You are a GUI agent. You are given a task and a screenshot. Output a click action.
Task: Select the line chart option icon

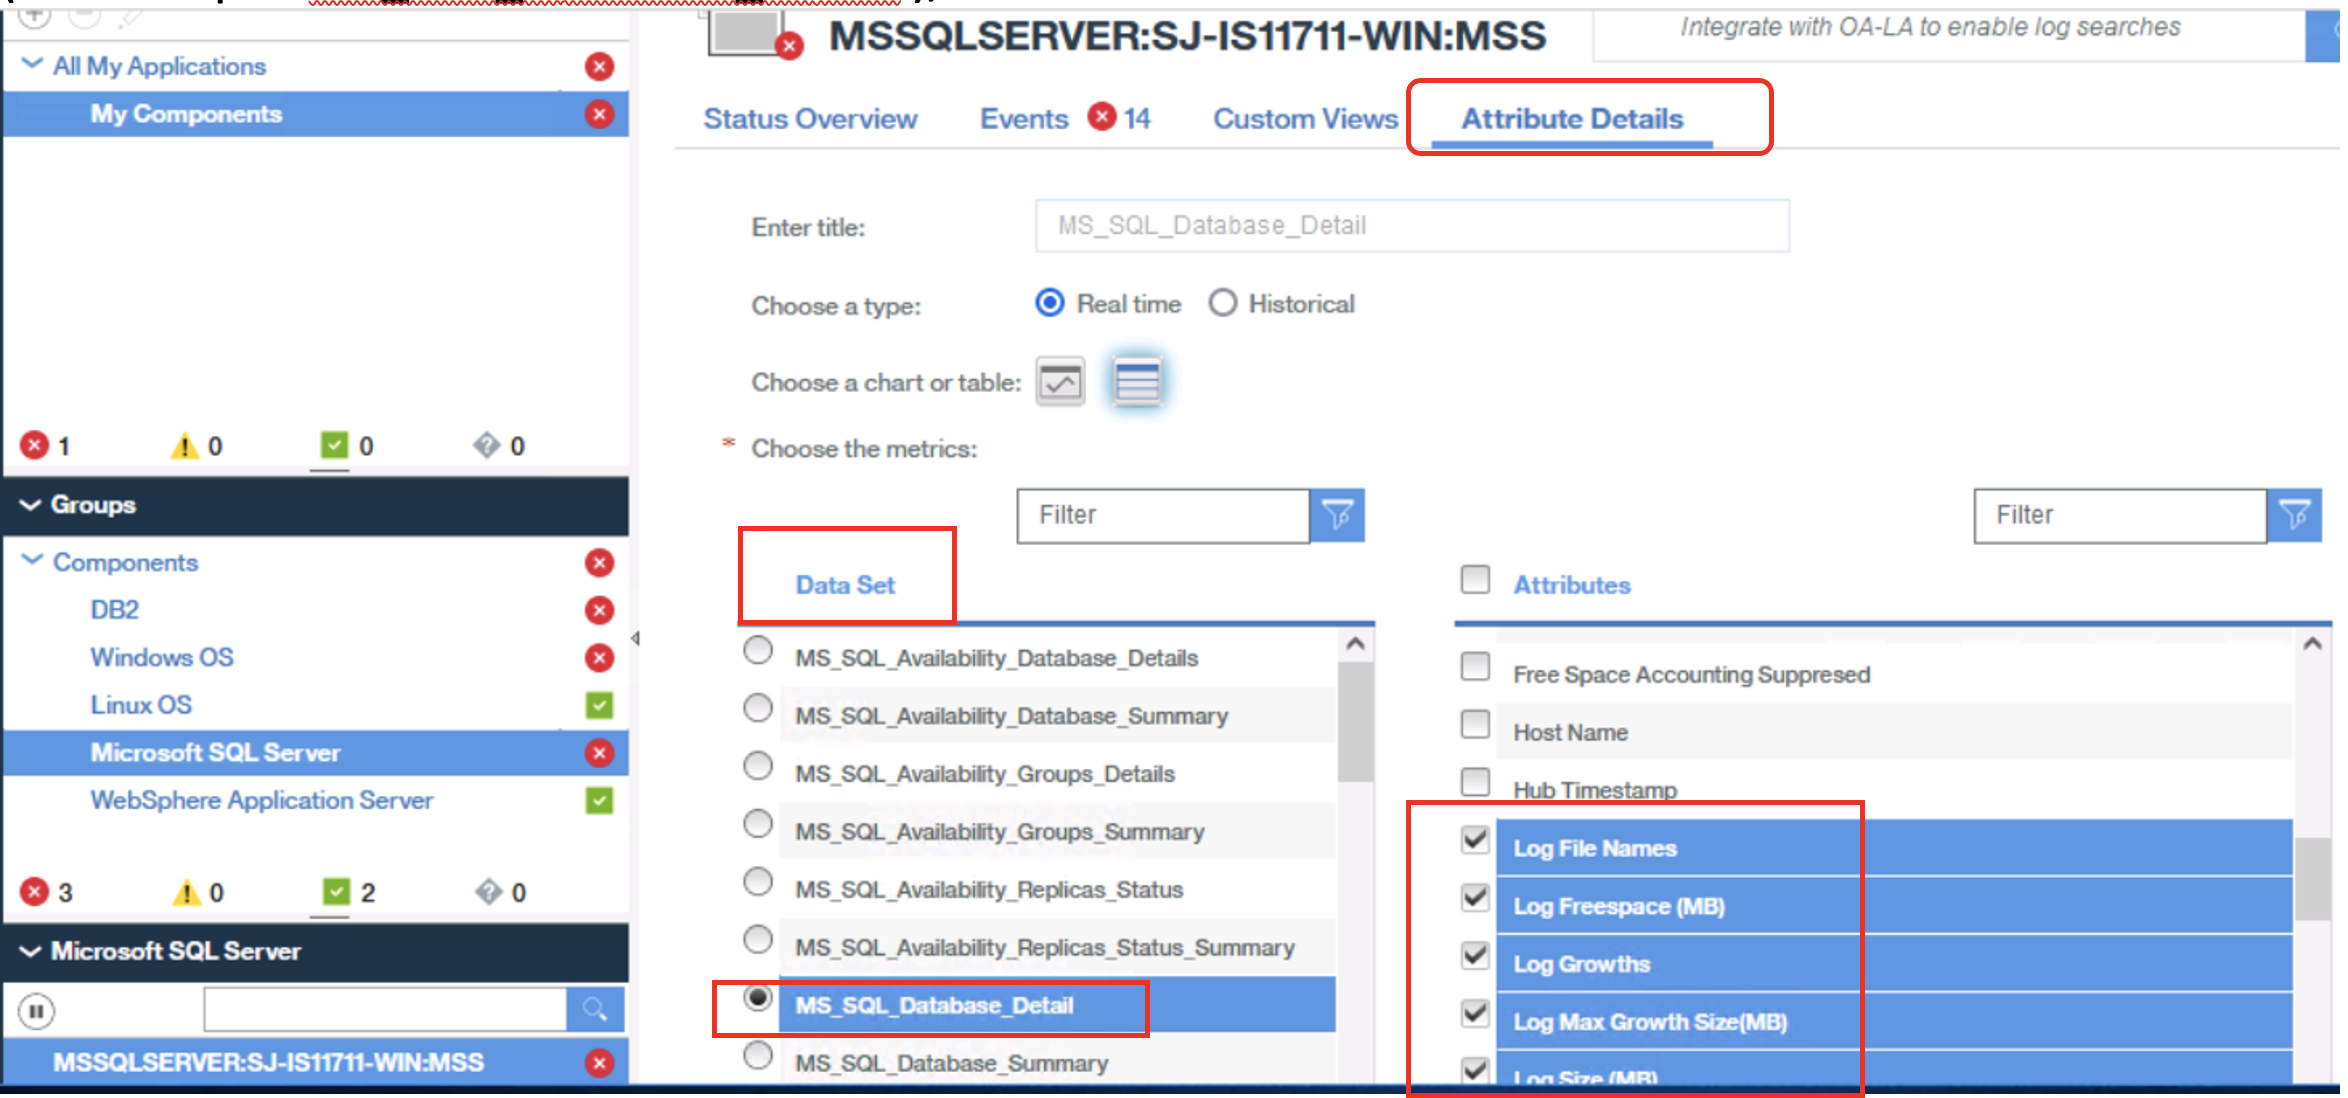(x=1060, y=381)
